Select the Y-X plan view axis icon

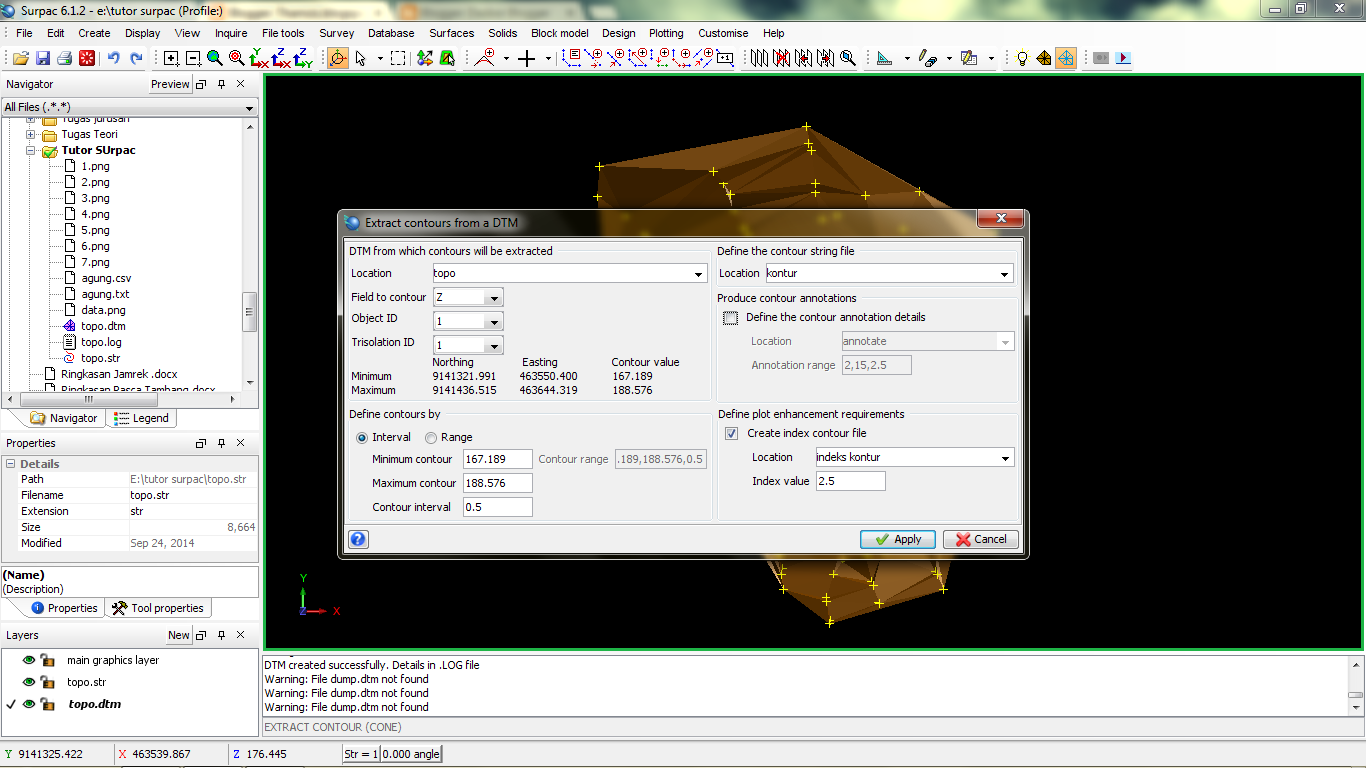(x=259, y=58)
